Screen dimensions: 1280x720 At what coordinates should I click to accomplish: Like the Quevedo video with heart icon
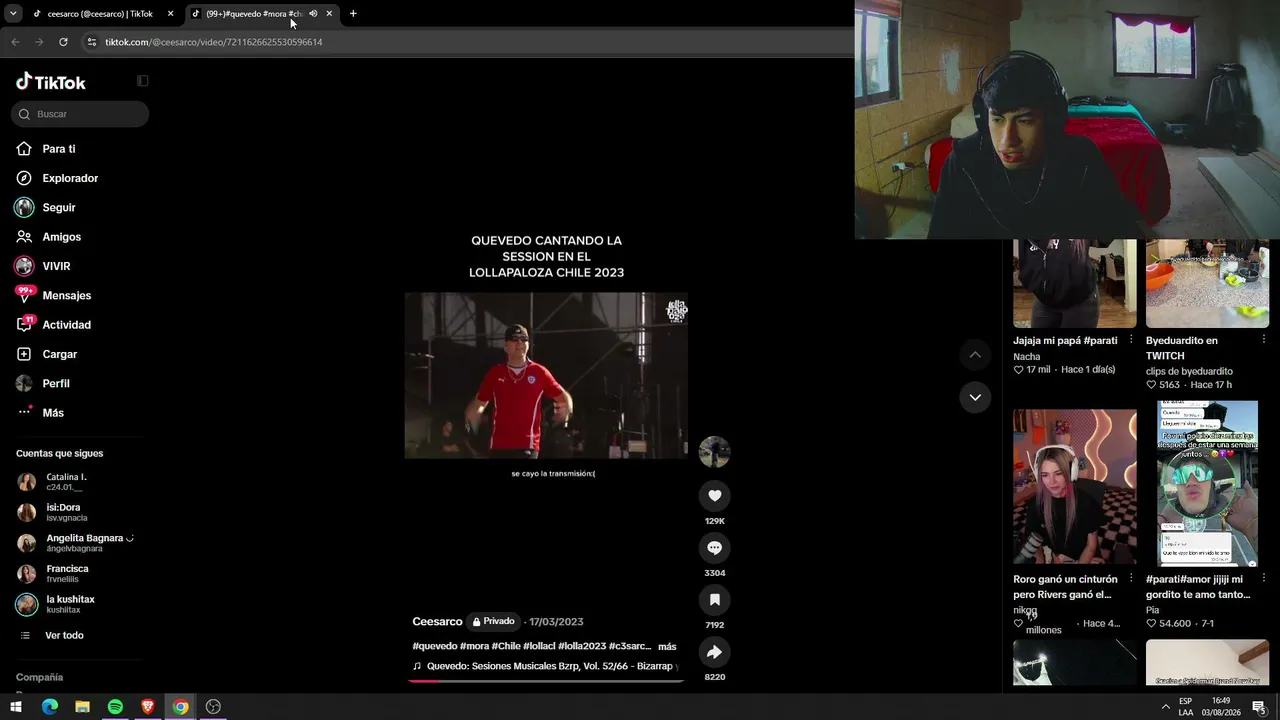(714, 496)
